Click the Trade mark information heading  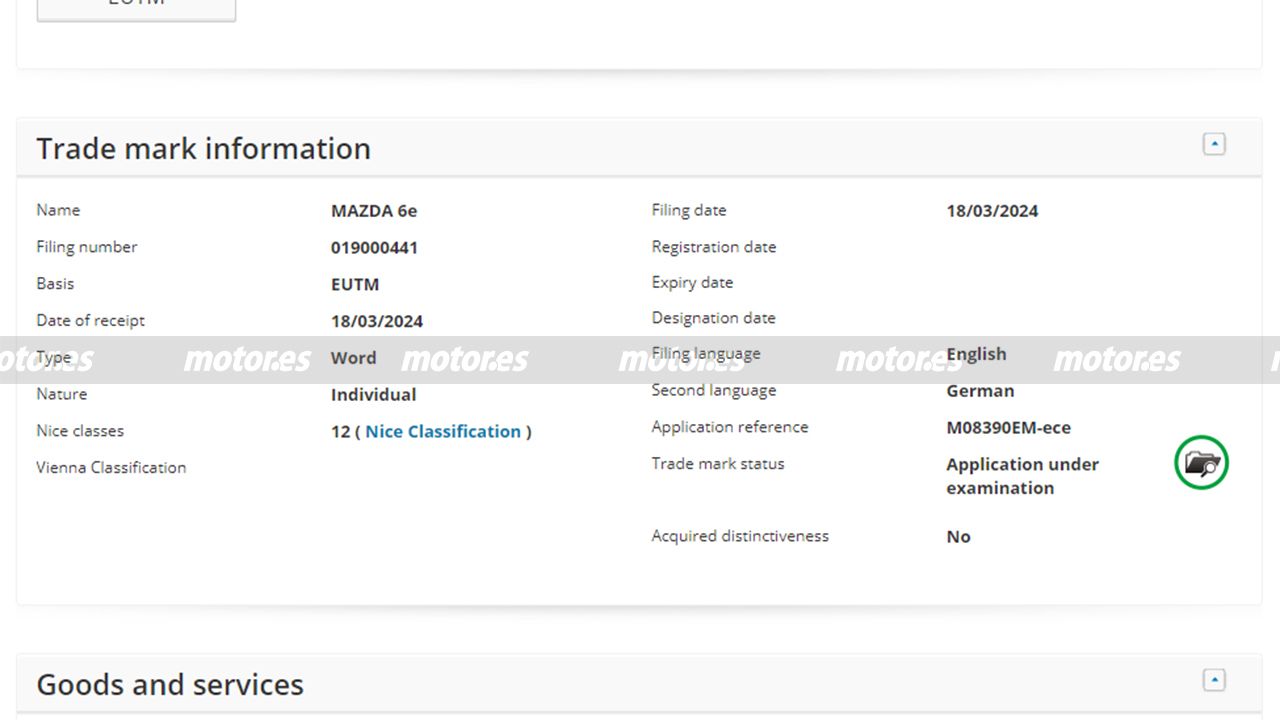(x=203, y=148)
